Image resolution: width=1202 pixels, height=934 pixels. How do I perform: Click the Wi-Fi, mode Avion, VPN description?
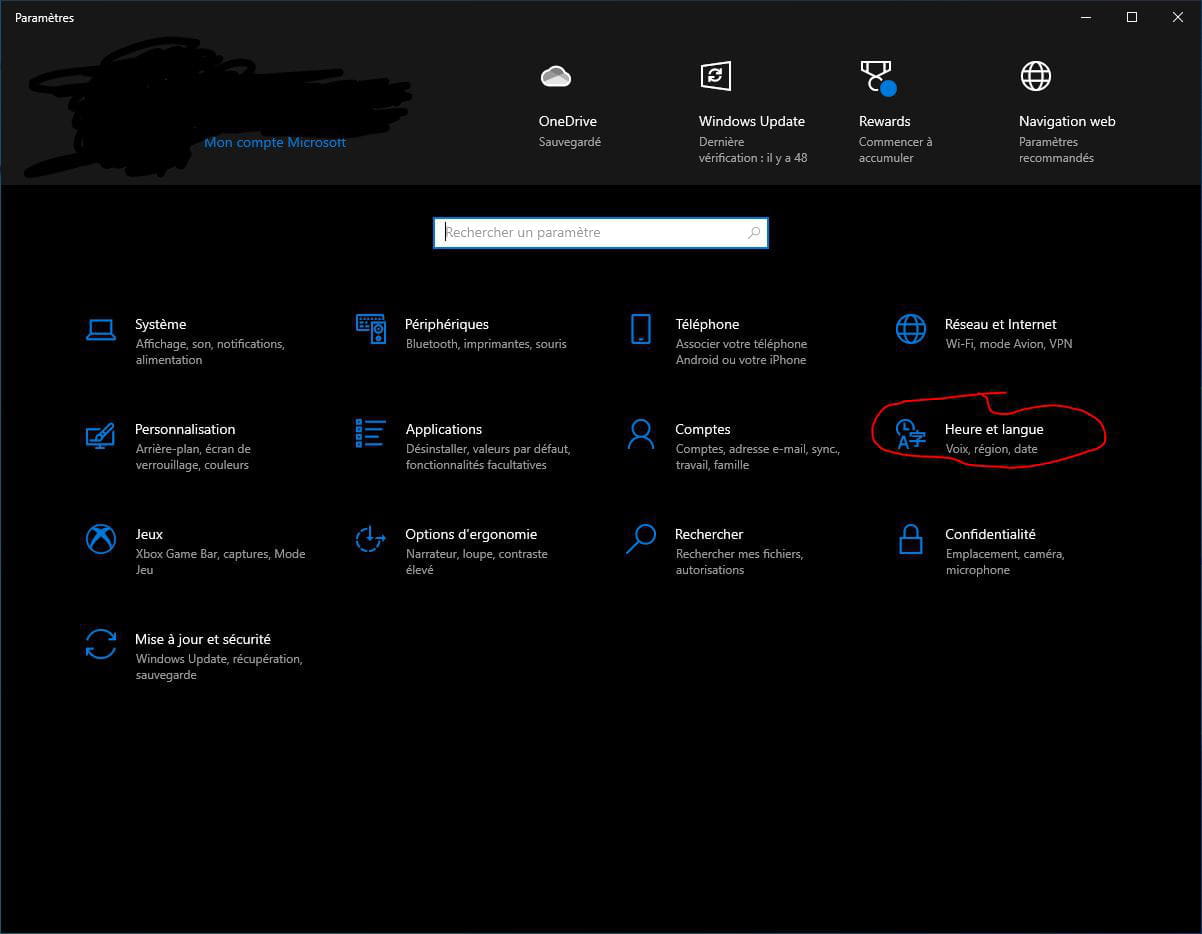[x=1008, y=344]
